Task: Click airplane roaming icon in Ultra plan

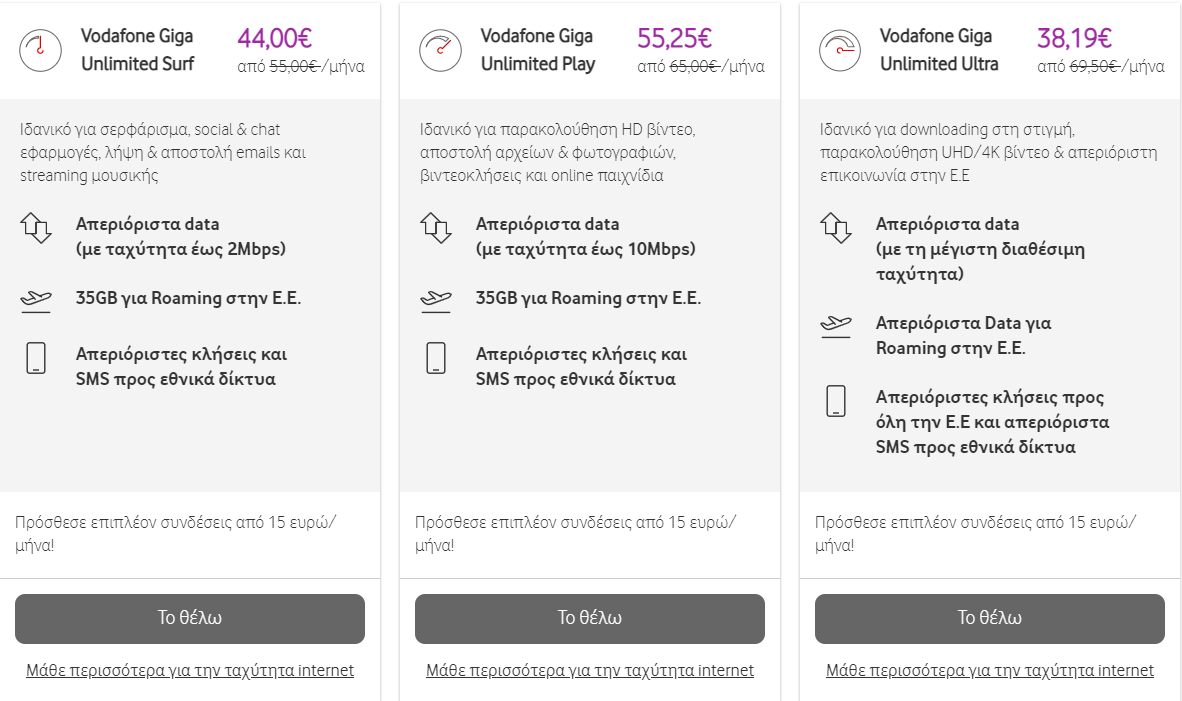Action: pyautogui.click(x=836, y=326)
